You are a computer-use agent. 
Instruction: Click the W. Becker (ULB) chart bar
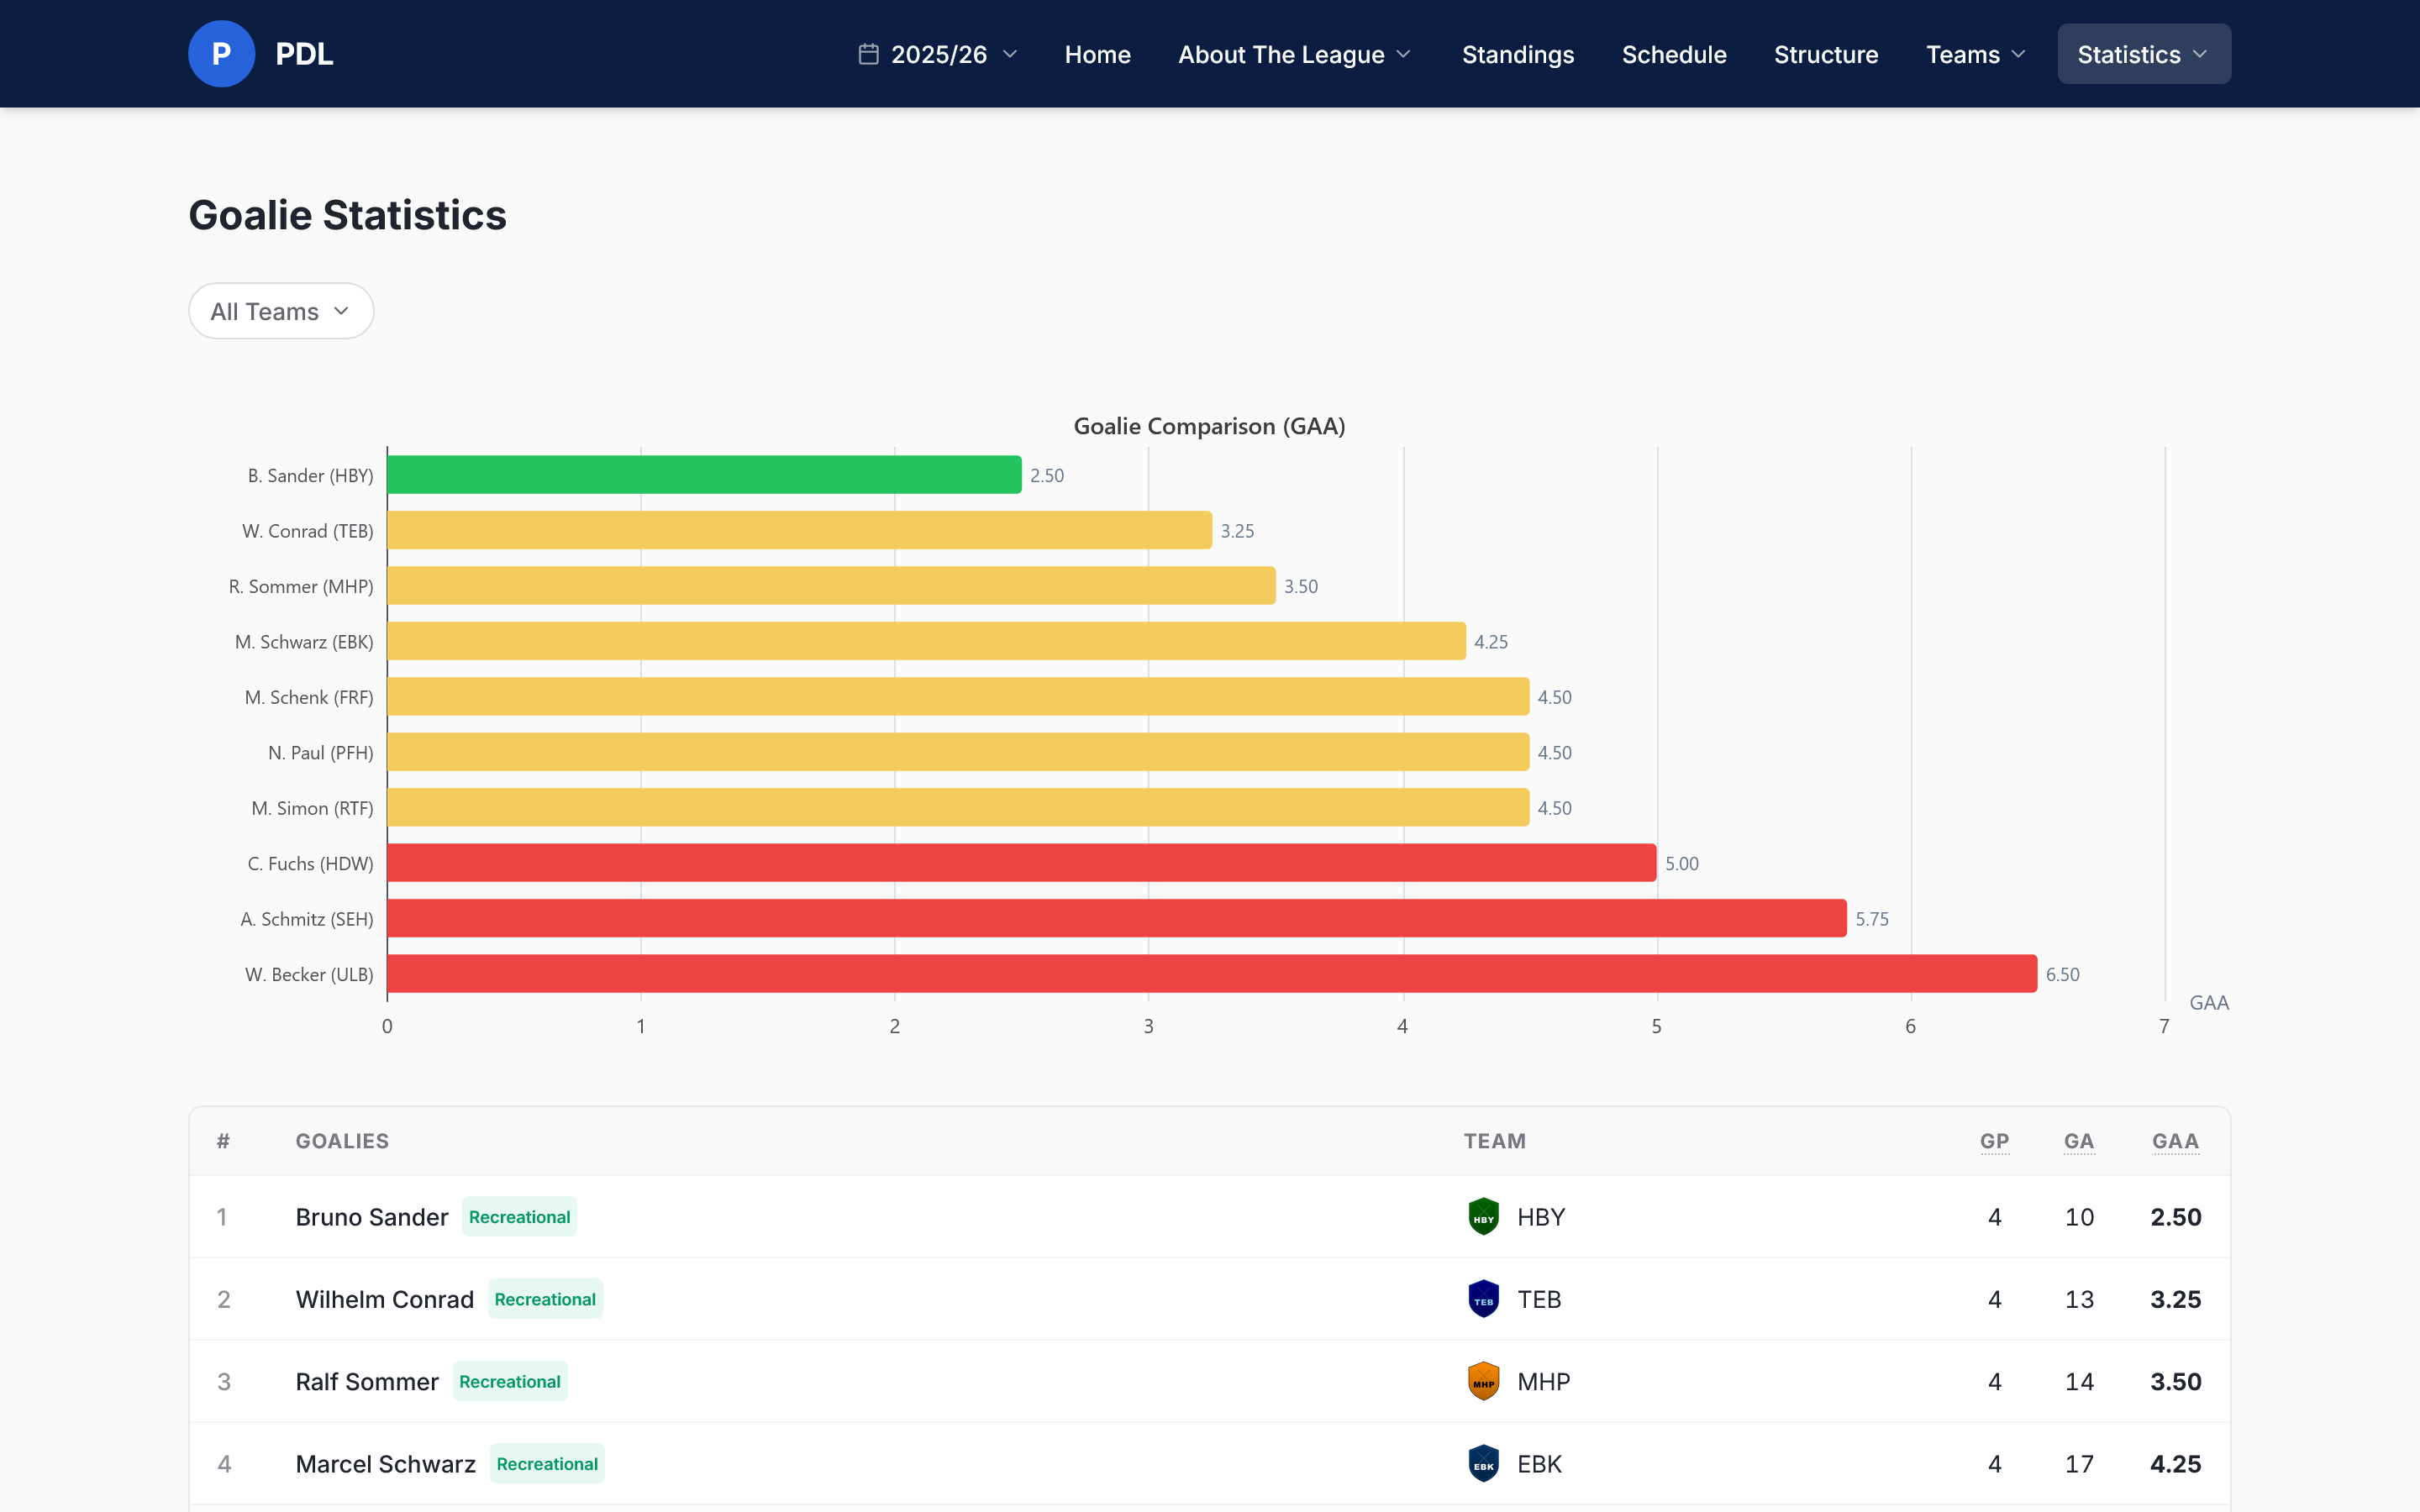point(1212,974)
